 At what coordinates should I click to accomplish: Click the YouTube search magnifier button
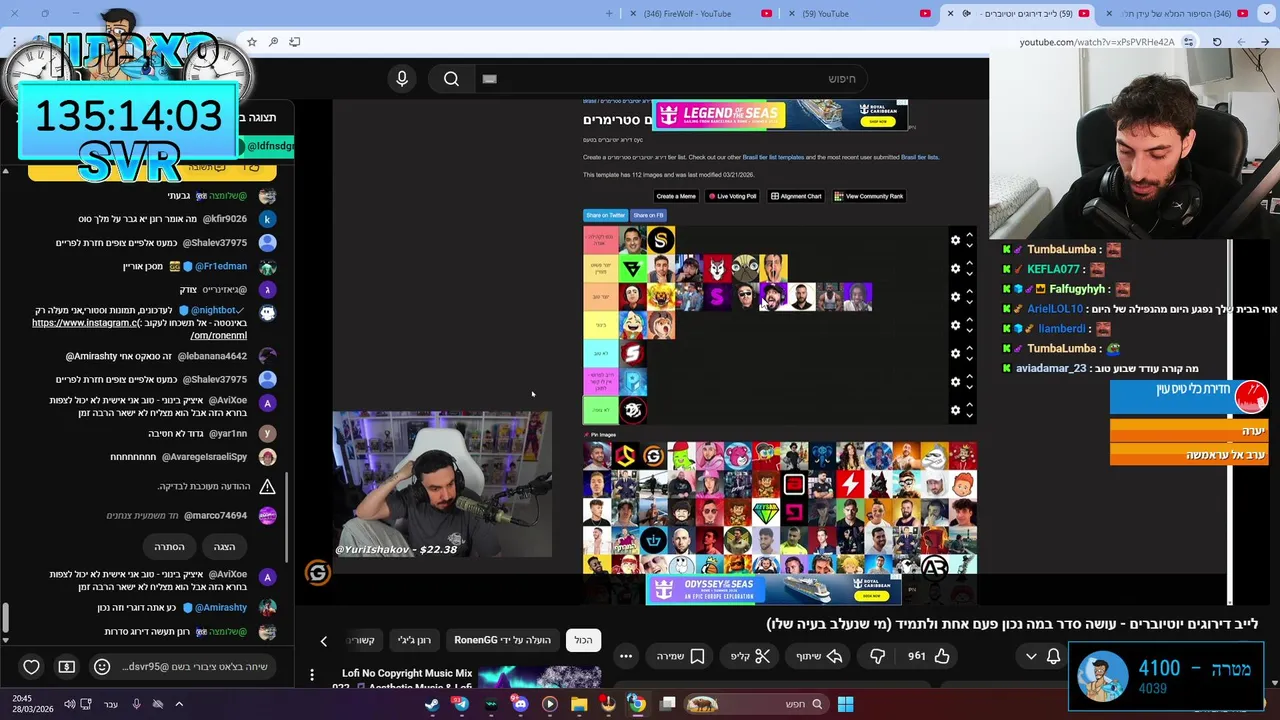pyautogui.click(x=451, y=79)
